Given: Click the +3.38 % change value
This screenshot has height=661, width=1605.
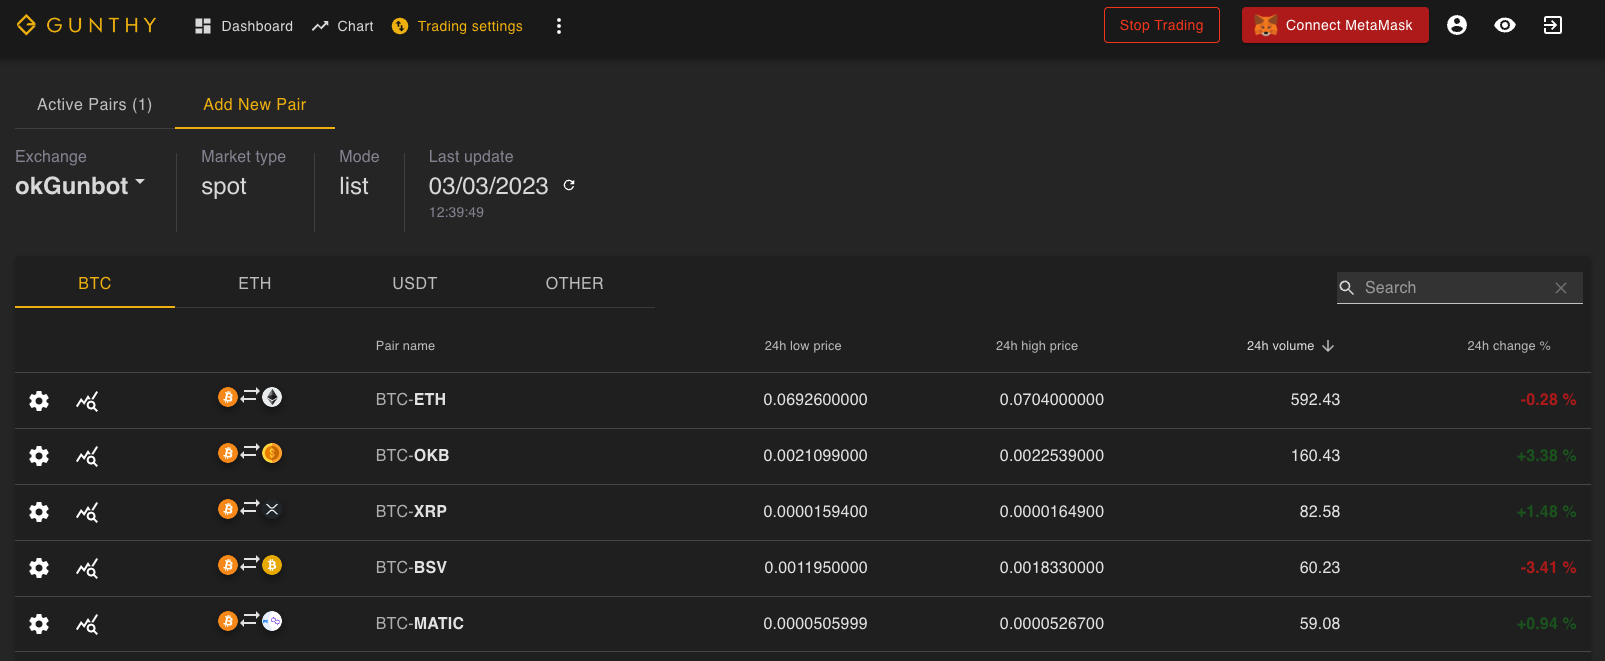Looking at the screenshot, I should point(1546,455).
